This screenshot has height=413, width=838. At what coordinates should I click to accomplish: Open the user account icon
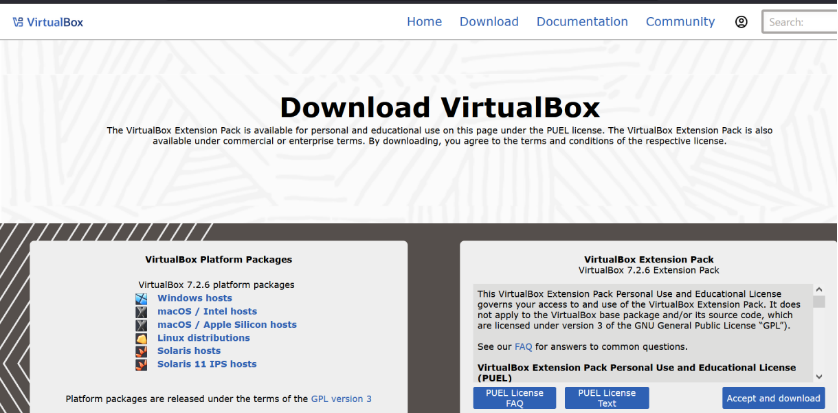tap(741, 22)
